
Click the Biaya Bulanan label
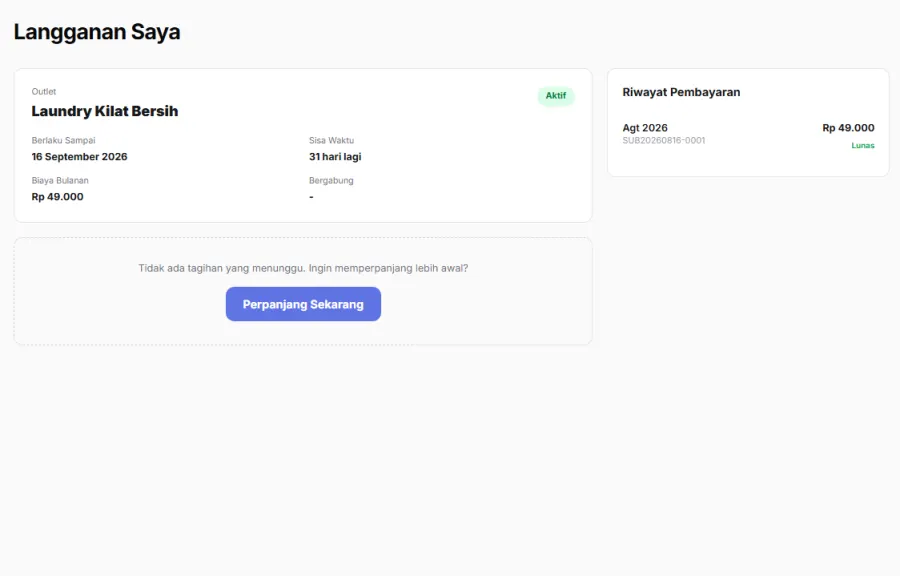60,181
